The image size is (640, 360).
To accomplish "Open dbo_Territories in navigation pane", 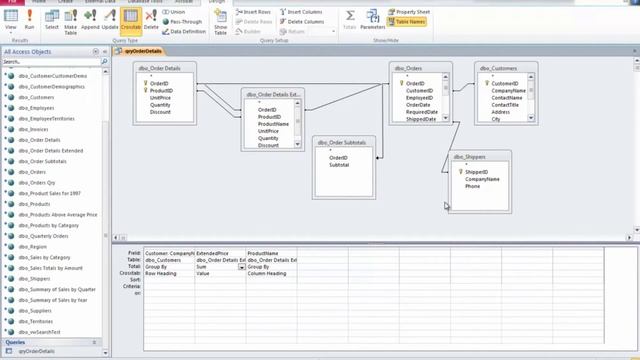I will coord(36,321).
